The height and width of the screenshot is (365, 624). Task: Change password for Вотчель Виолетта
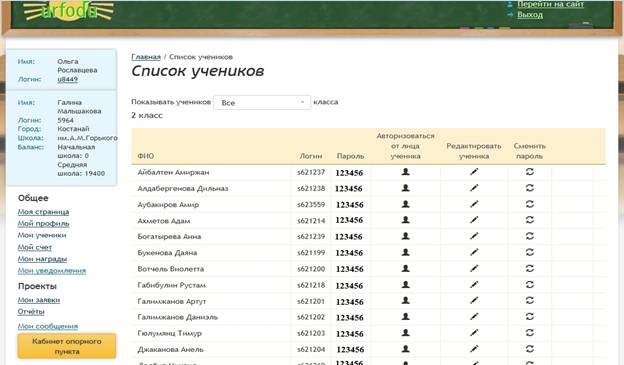point(529,269)
